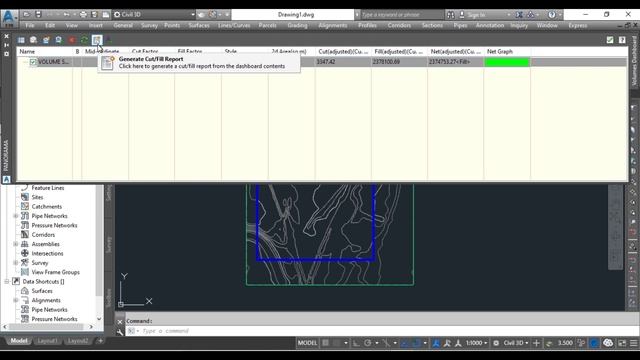Click the Open file quick access icon
The height and width of the screenshot is (360, 640).
point(27,14)
